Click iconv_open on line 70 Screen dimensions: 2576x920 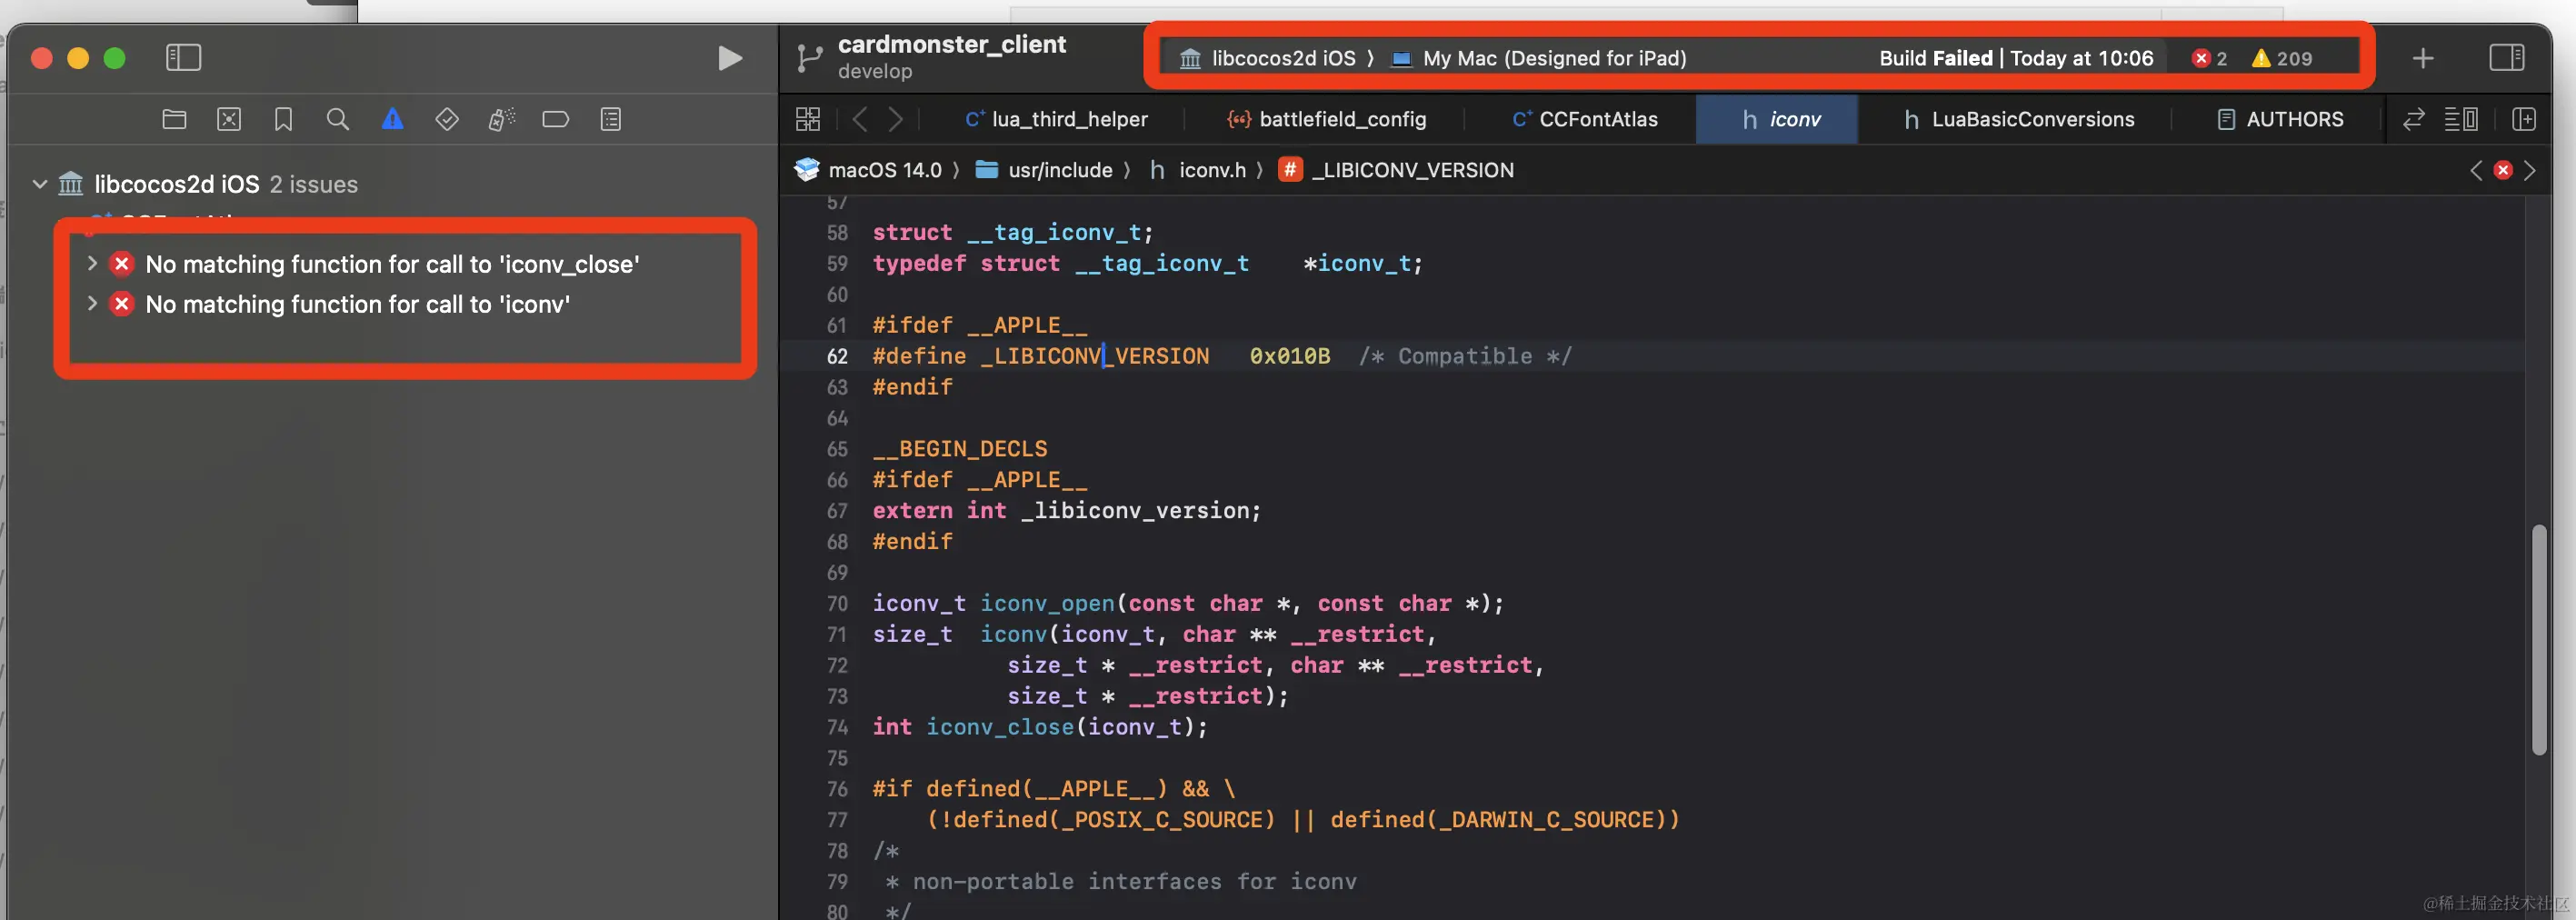(1047, 603)
